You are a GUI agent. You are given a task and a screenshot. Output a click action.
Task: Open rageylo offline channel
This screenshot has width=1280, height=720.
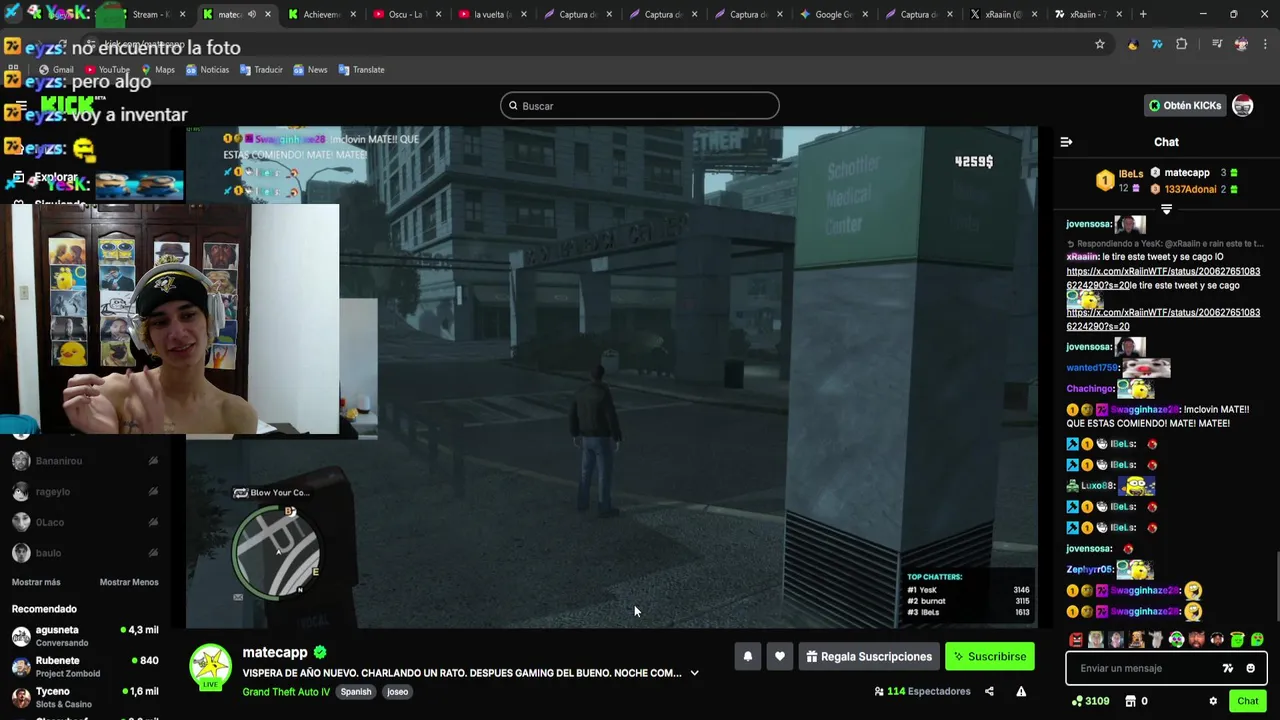pos(85,491)
